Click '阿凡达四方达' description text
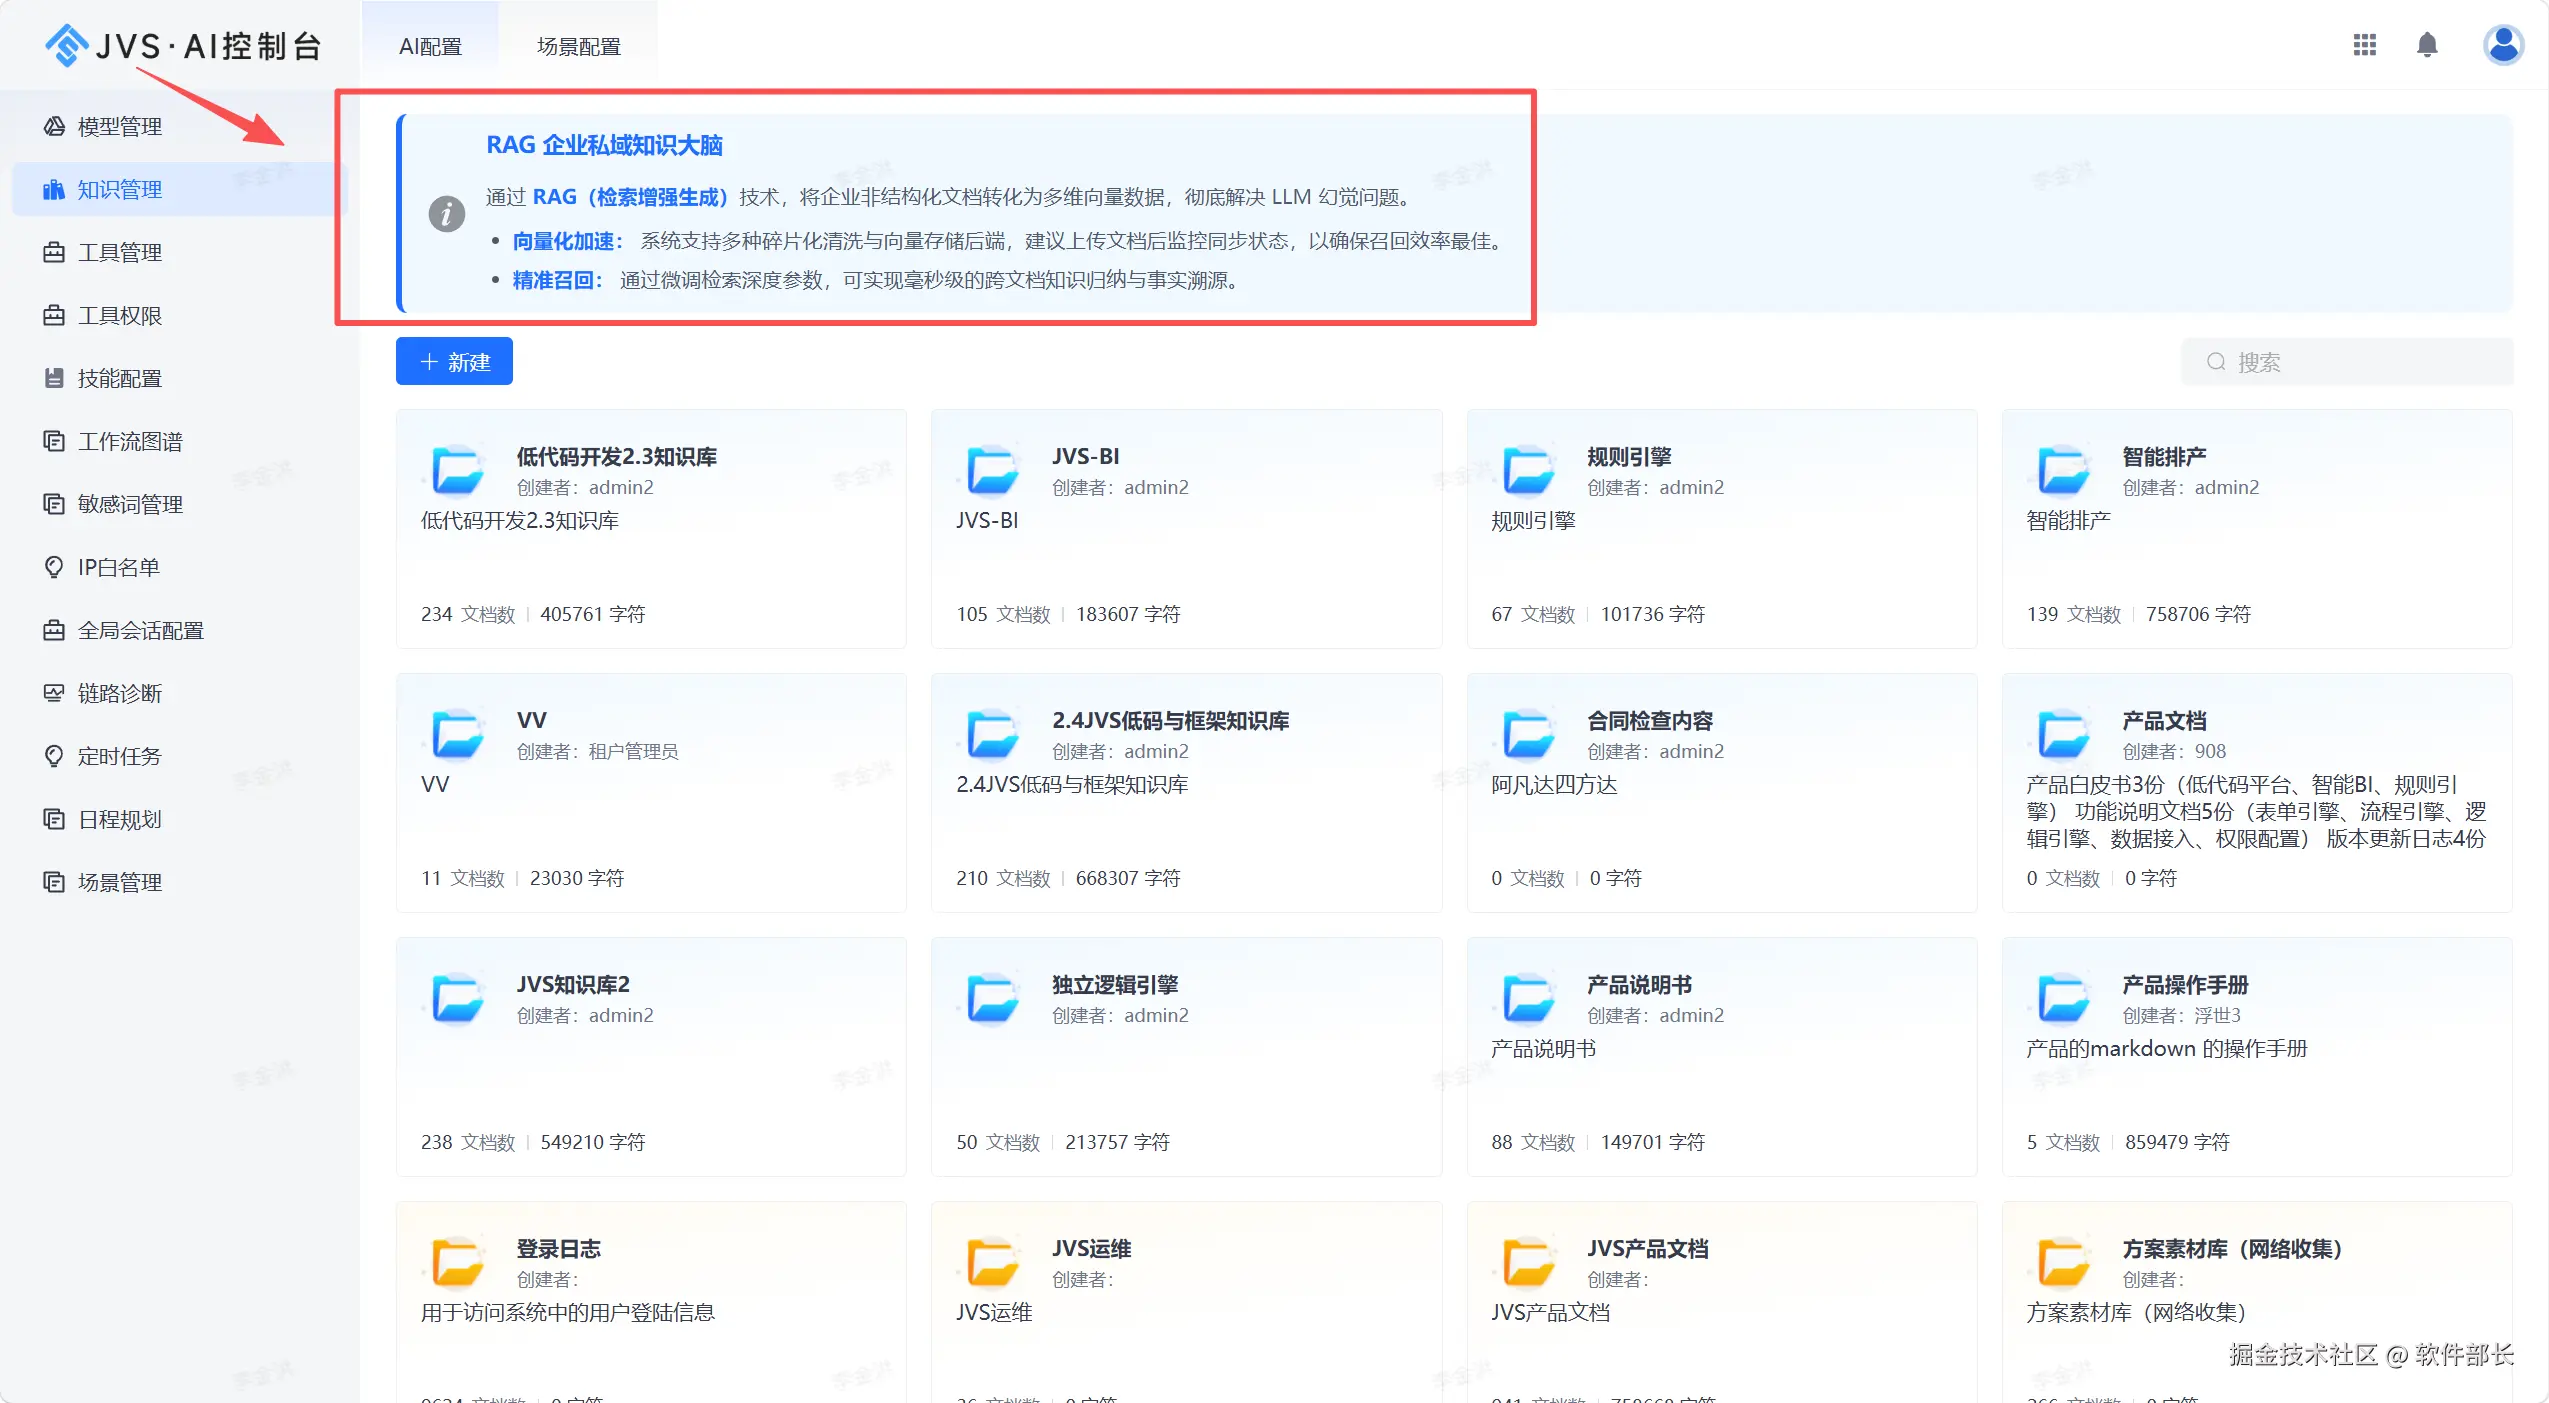 [x=1554, y=785]
